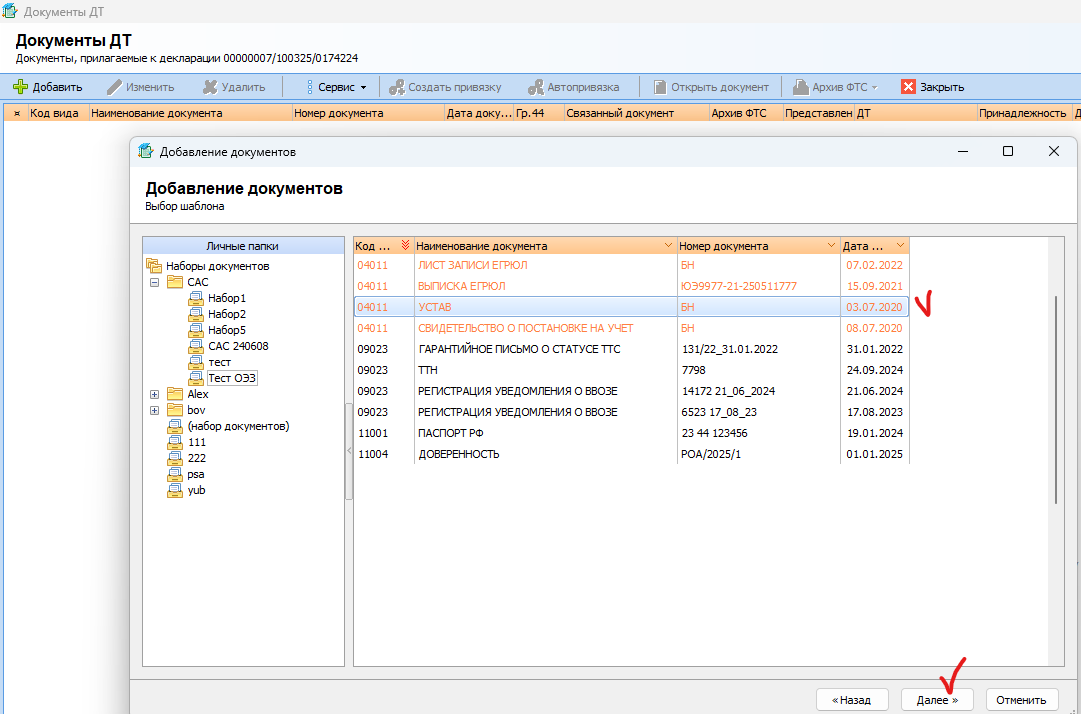Image resolution: width=1081 pixels, height=714 pixels.
Task: Click the « Назад button
Action: click(852, 700)
